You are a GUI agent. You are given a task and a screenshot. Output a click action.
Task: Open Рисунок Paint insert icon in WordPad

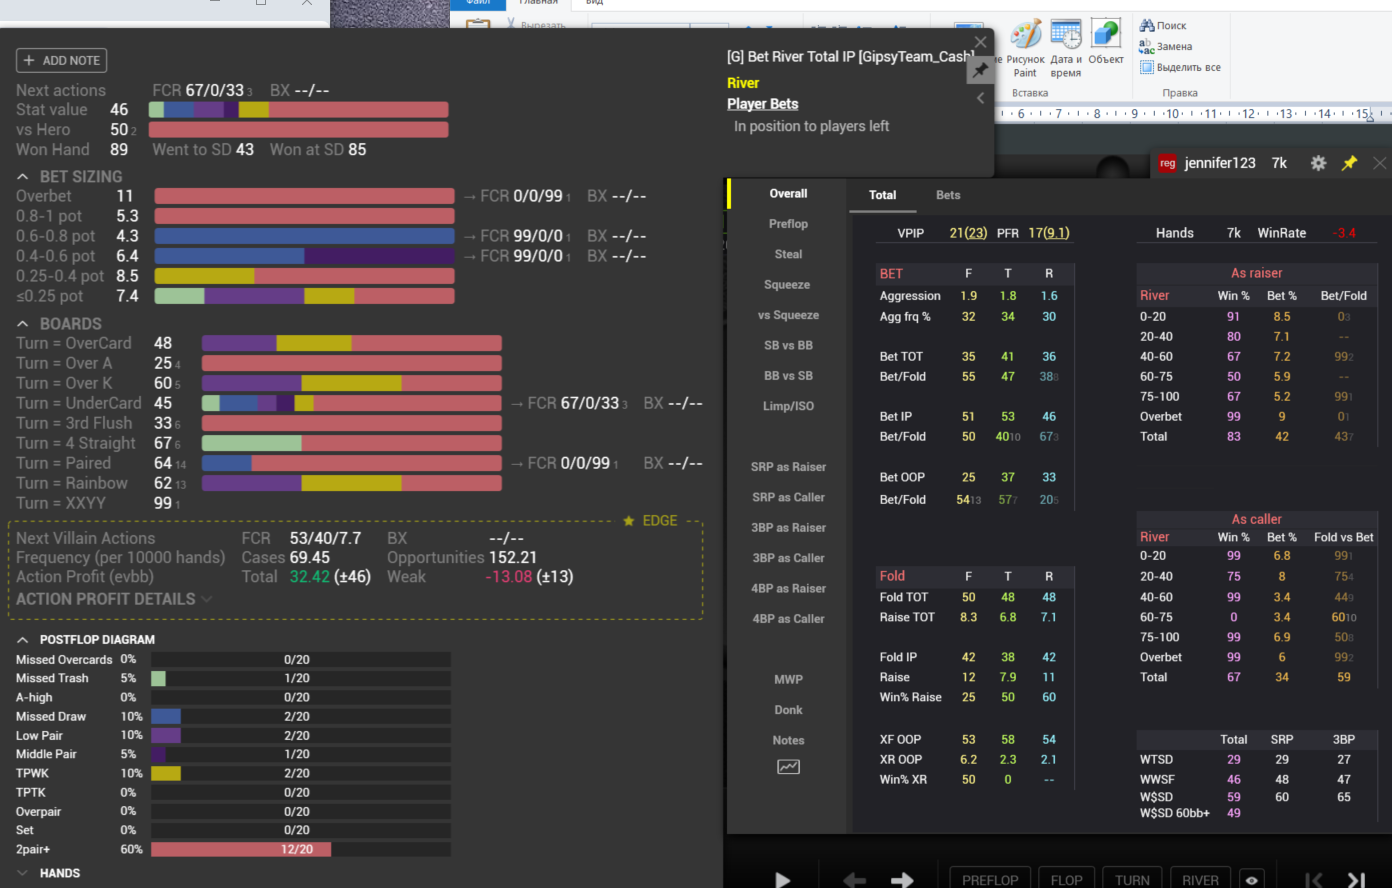1025,47
